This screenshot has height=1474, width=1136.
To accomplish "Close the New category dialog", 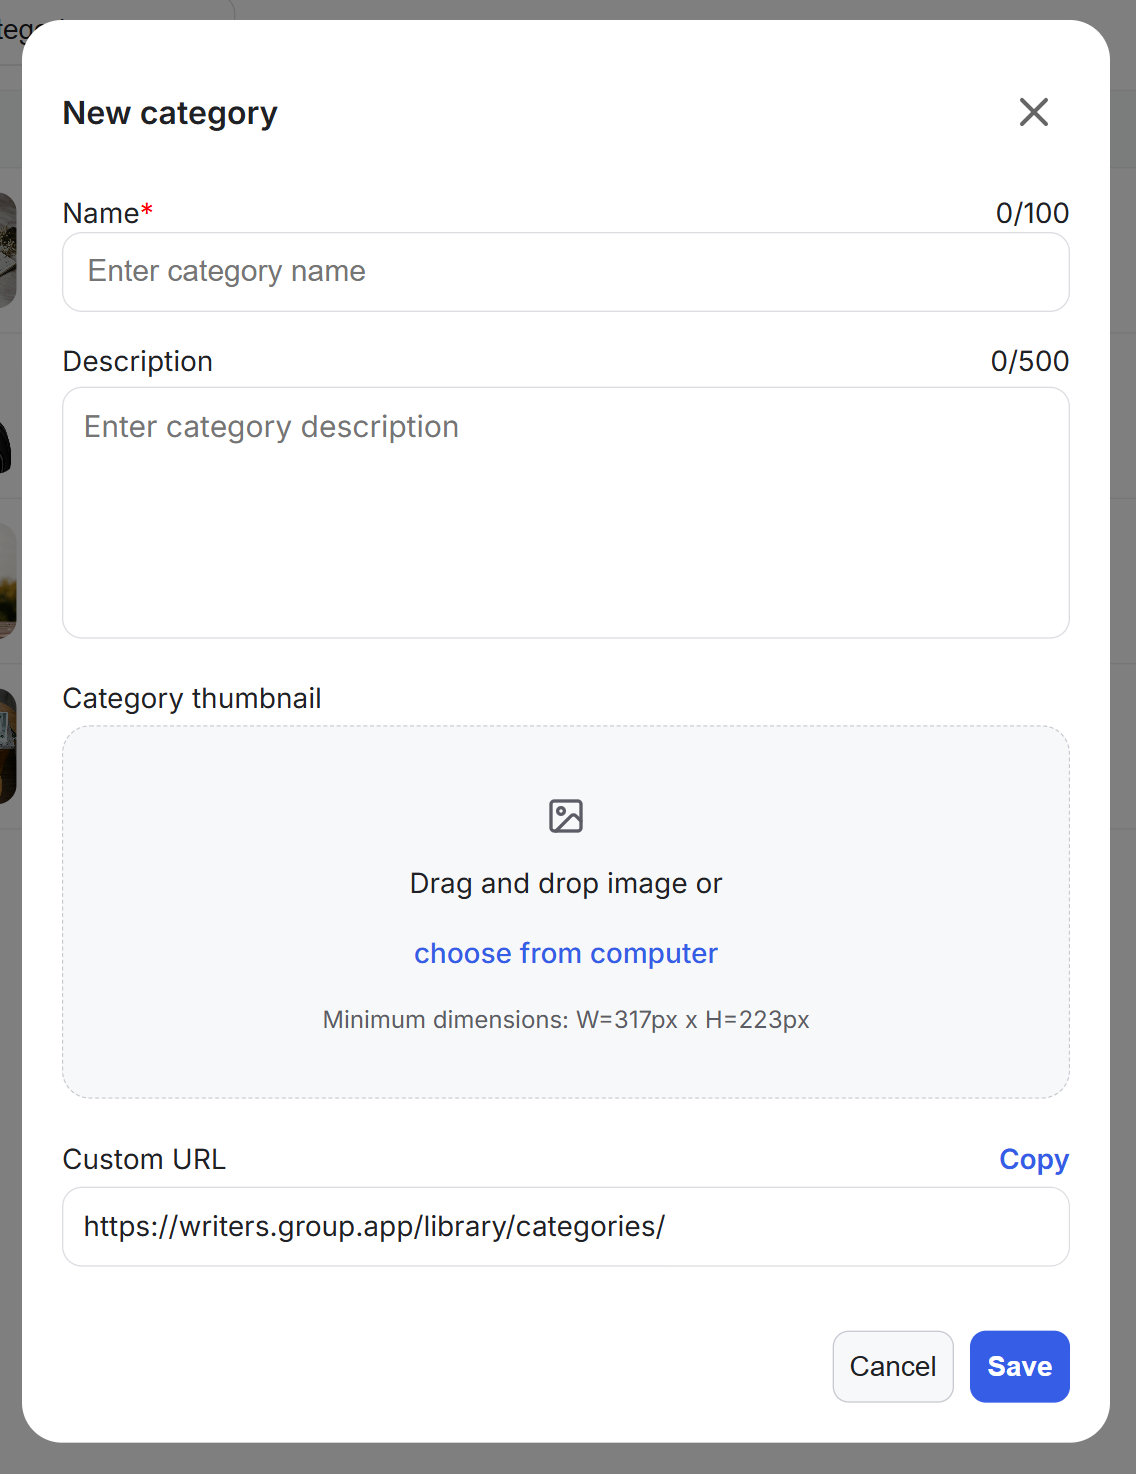I will coord(1033,112).
